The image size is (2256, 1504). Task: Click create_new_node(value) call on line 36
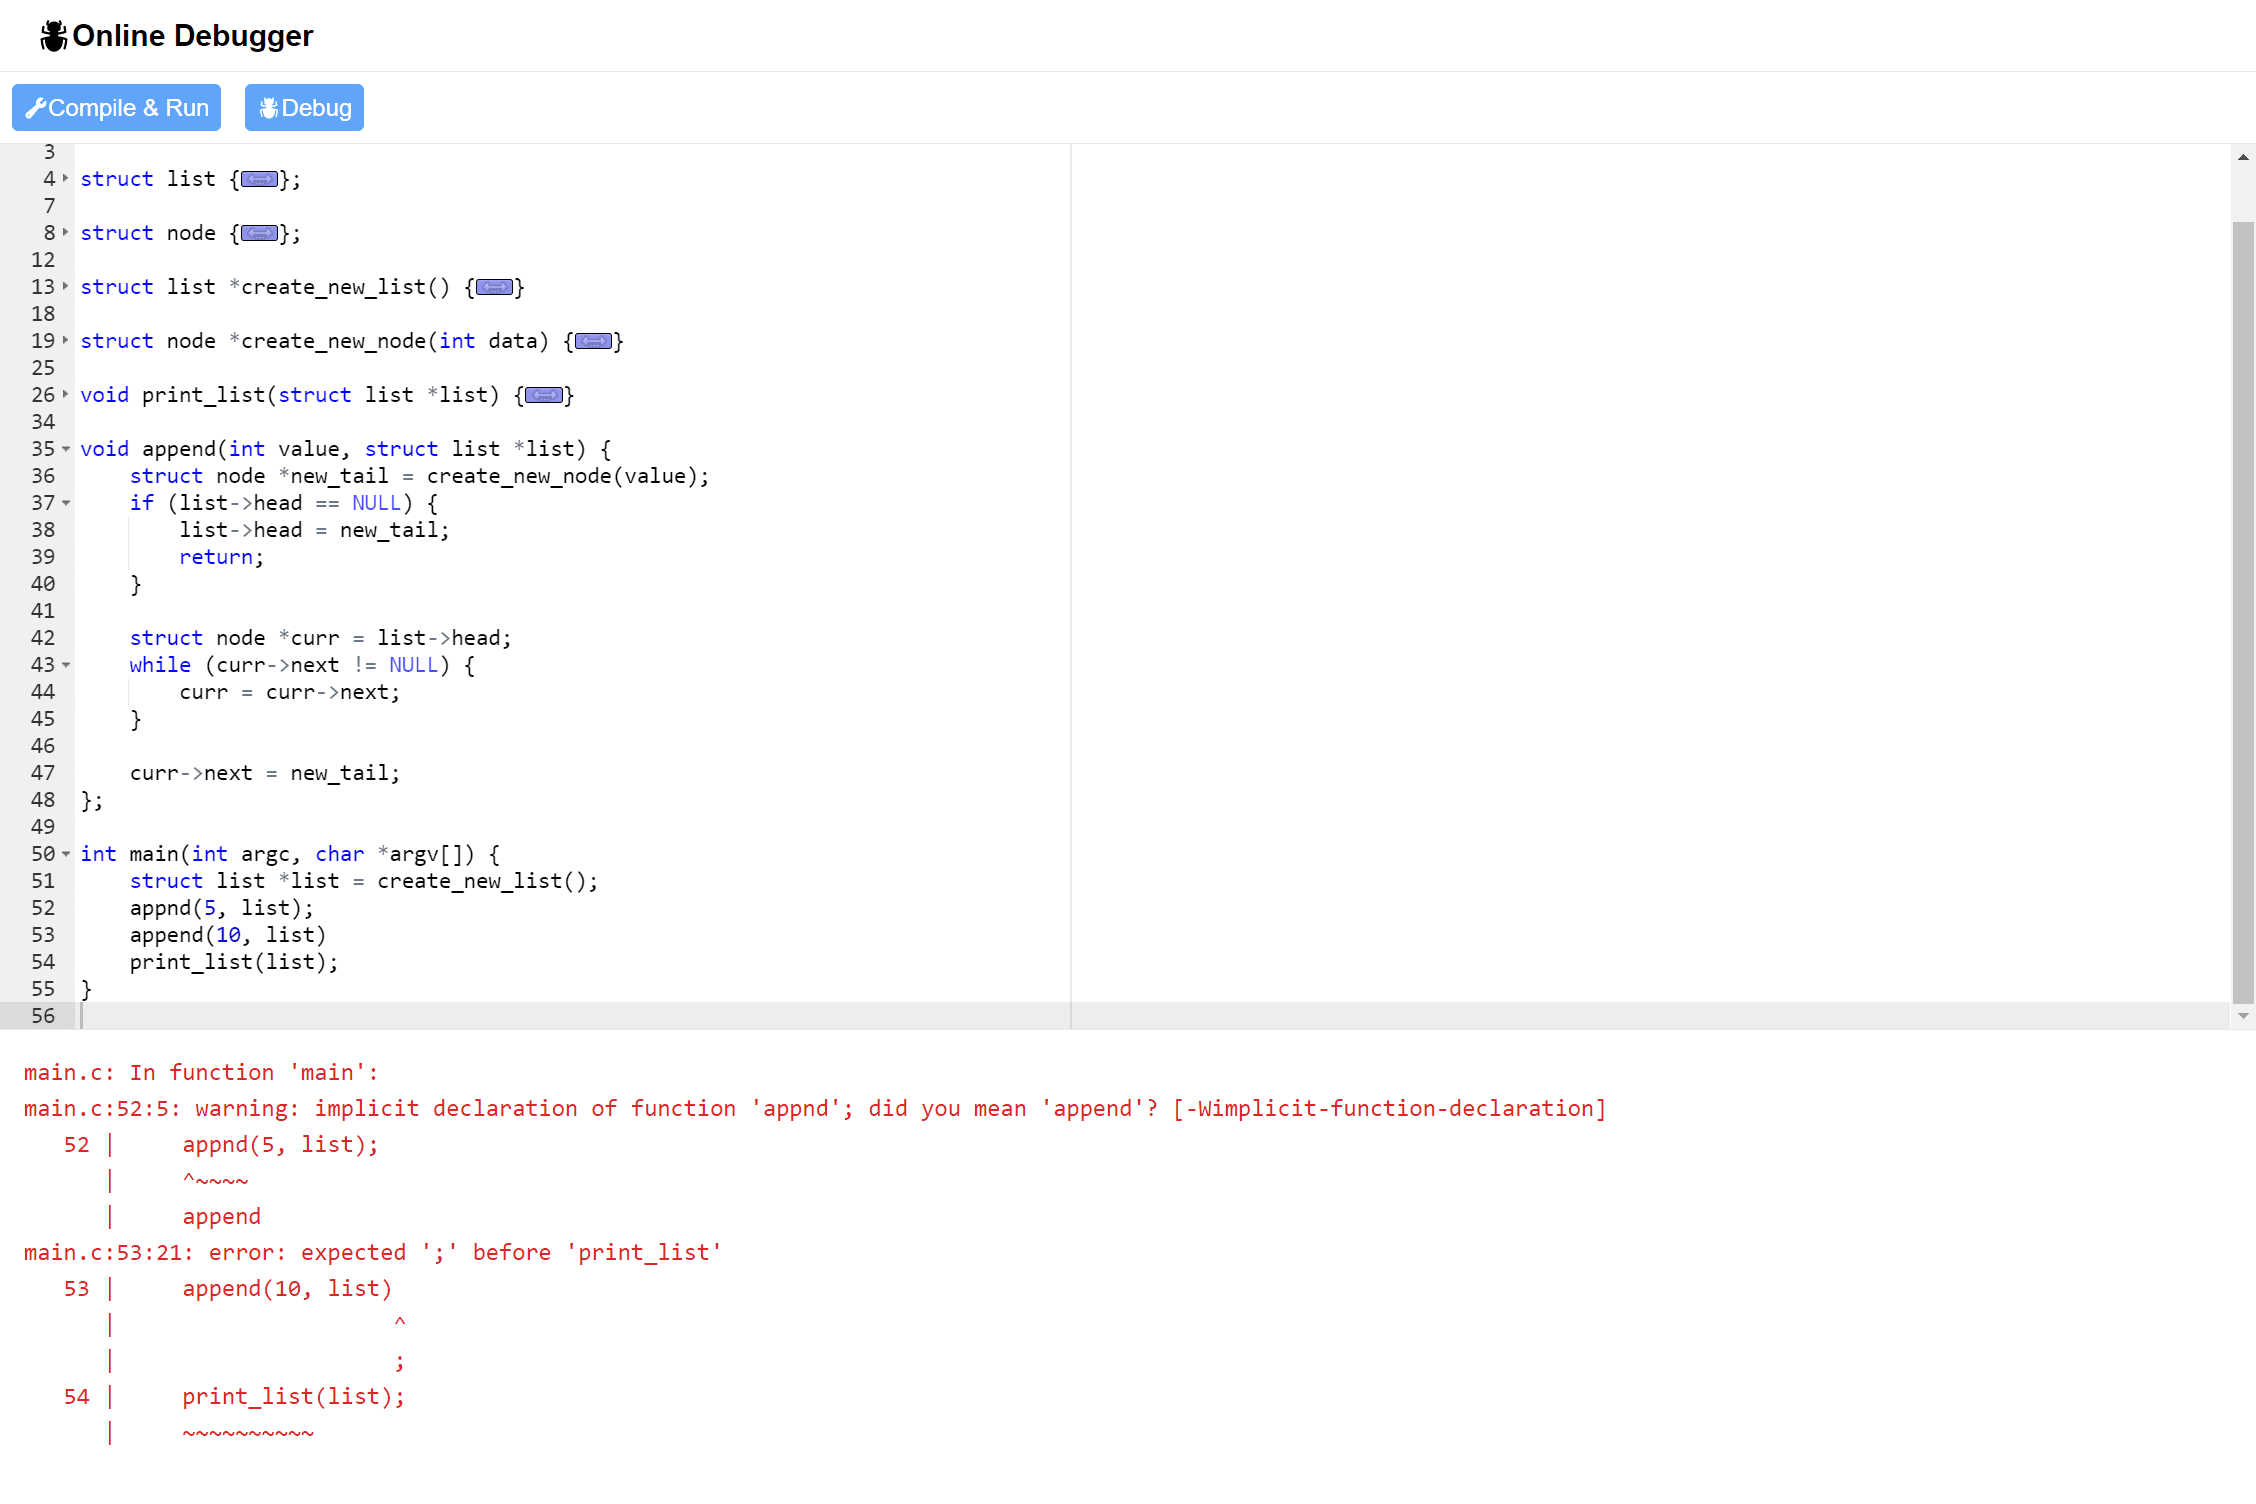(x=562, y=476)
